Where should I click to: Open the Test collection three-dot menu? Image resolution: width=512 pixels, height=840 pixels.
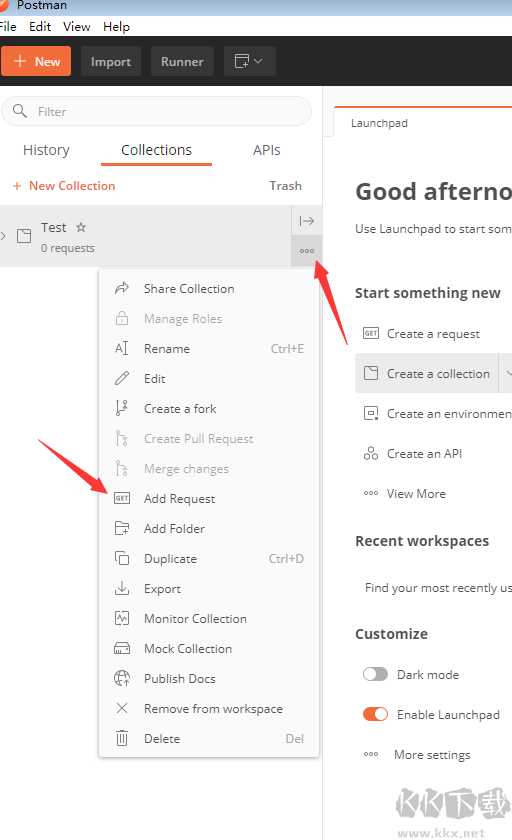pos(307,251)
